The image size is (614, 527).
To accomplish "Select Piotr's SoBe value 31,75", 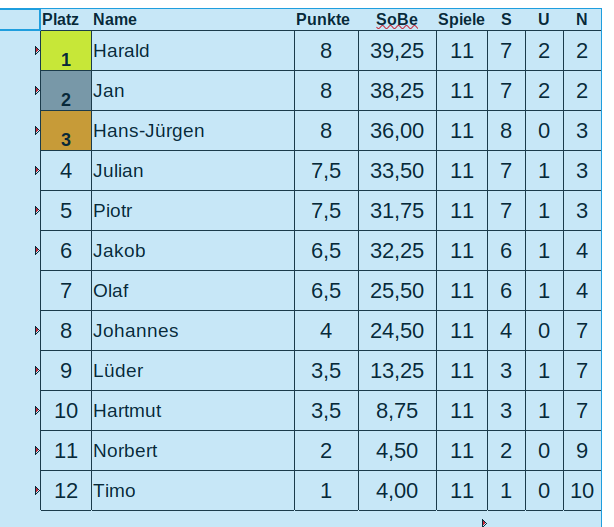I will click(397, 211).
